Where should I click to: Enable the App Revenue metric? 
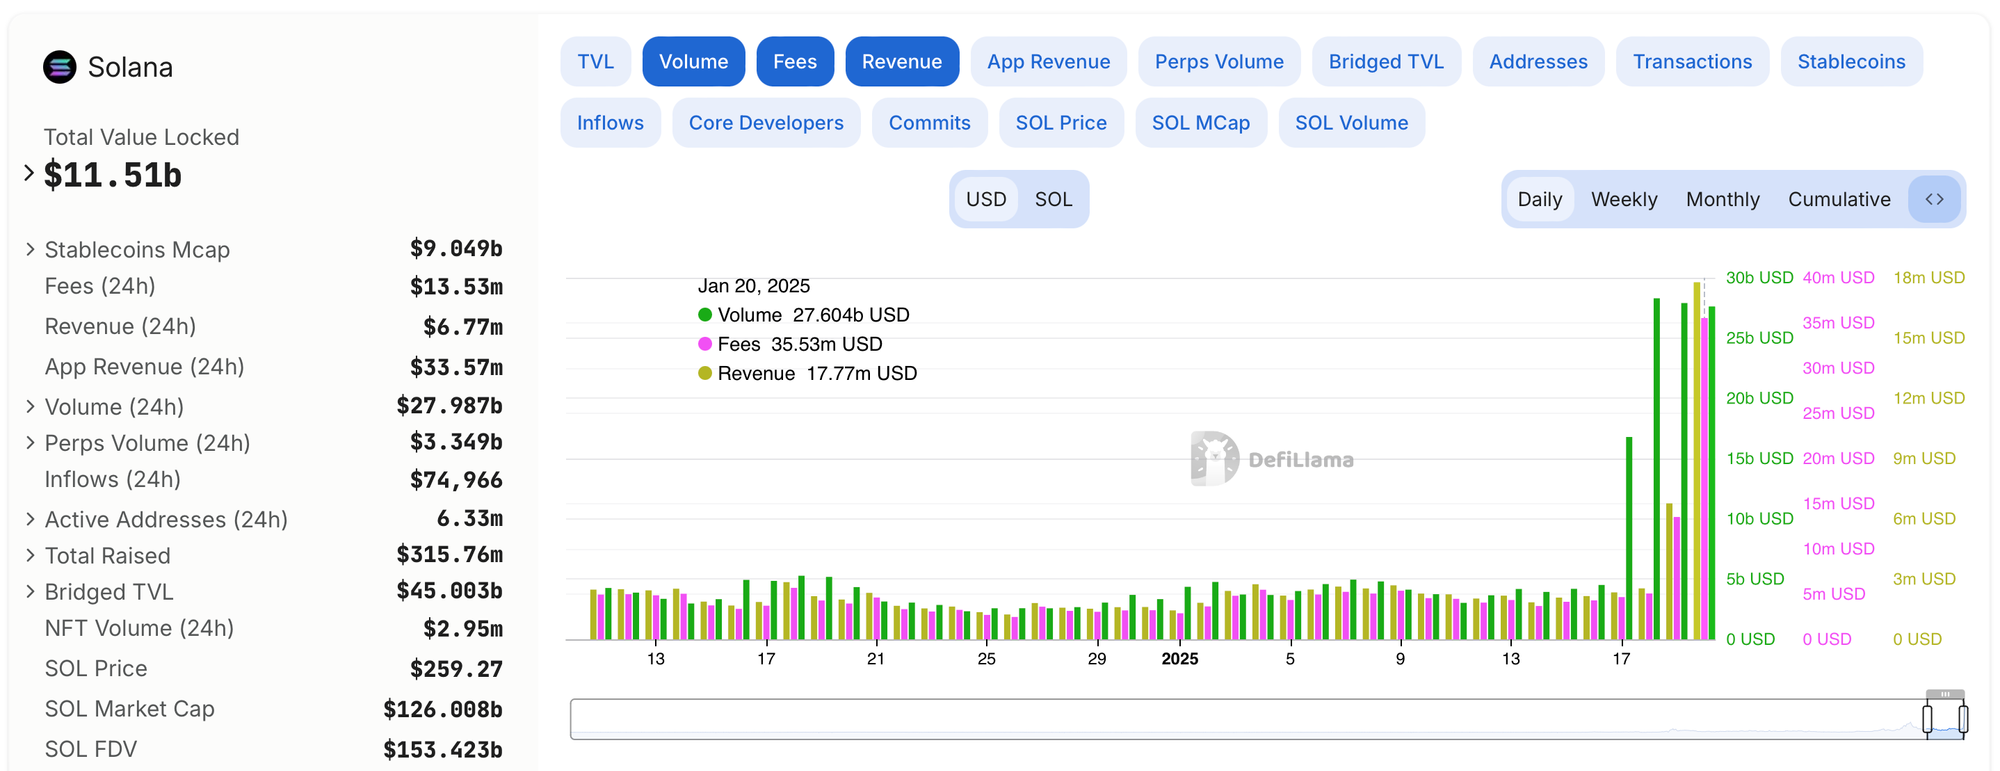click(1049, 62)
